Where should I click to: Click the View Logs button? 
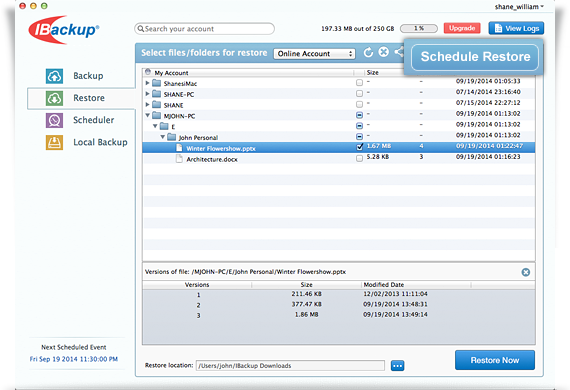click(x=516, y=28)
